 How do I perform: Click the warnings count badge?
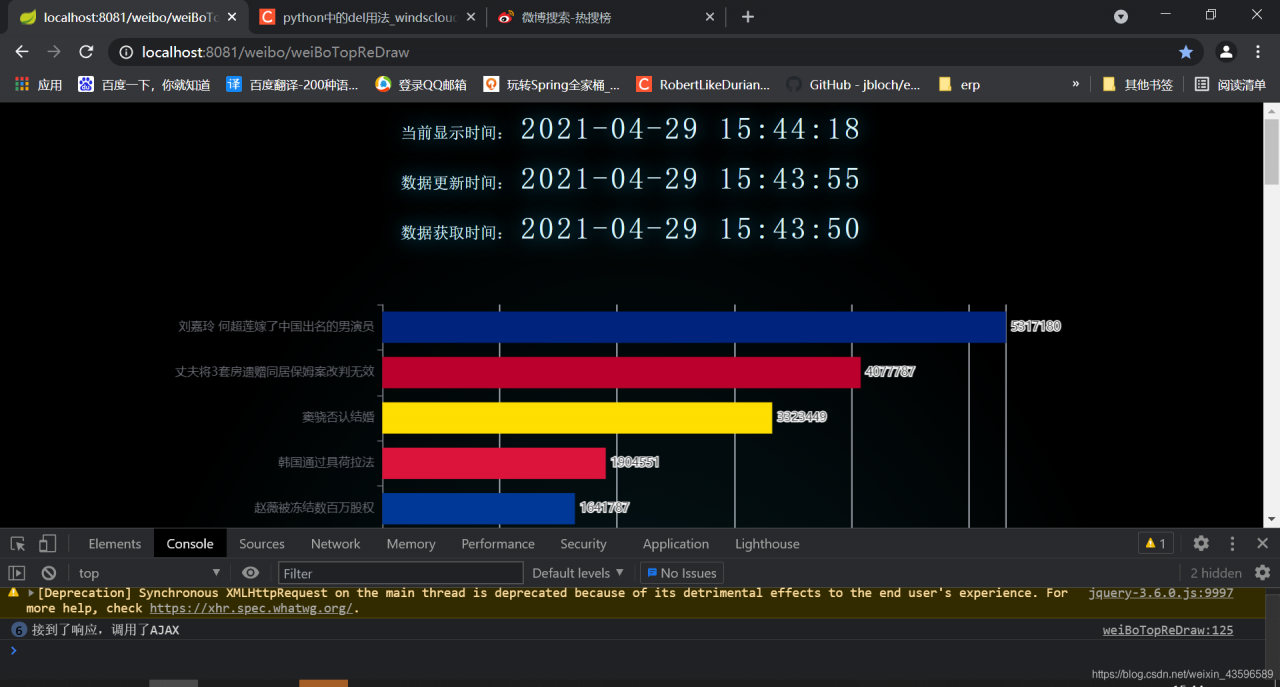[1155, 544]
